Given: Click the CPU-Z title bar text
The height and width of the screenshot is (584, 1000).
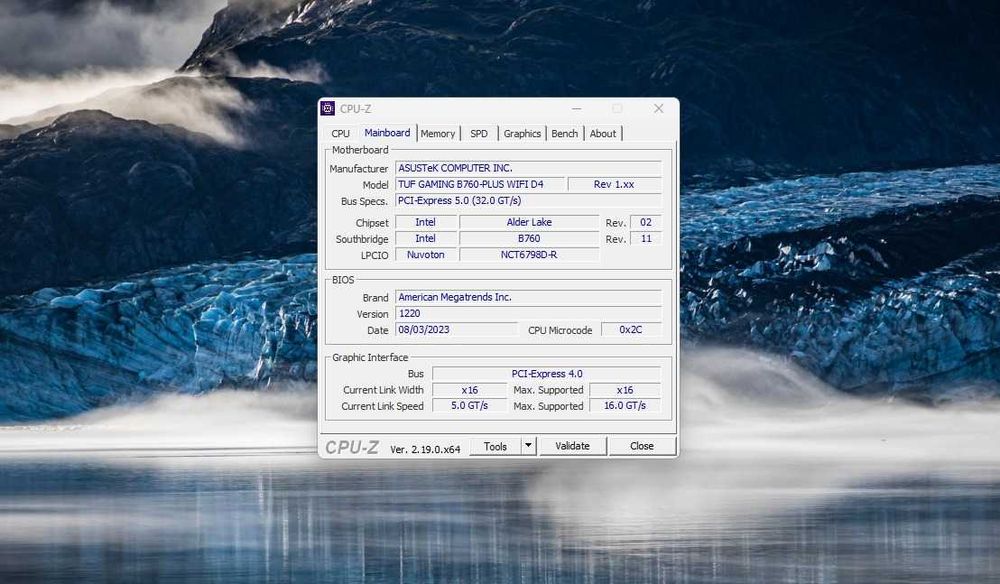Looking at the screenshot, I should [x=355, y=108].
